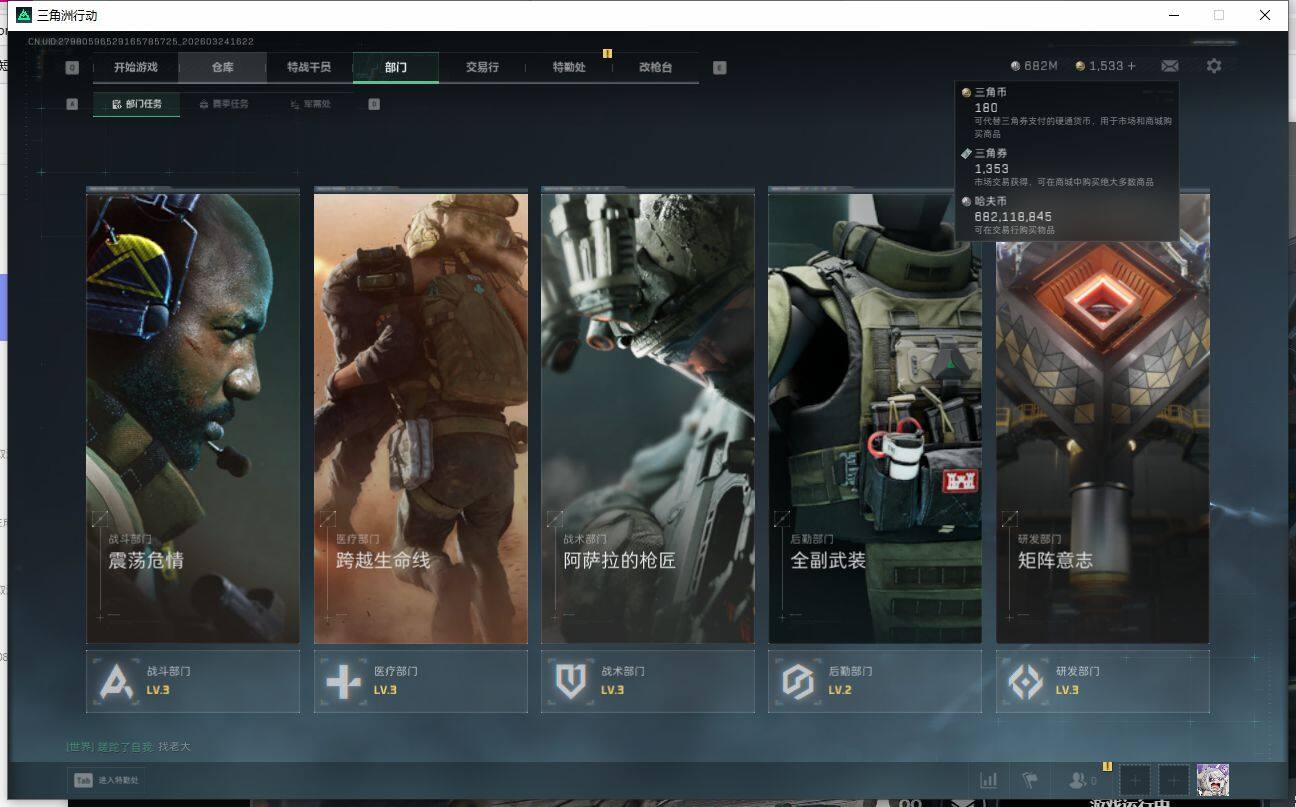Viewport: 1296px width, 807px height.
Task: Open the friends list icon
Action: point(1080,780)
